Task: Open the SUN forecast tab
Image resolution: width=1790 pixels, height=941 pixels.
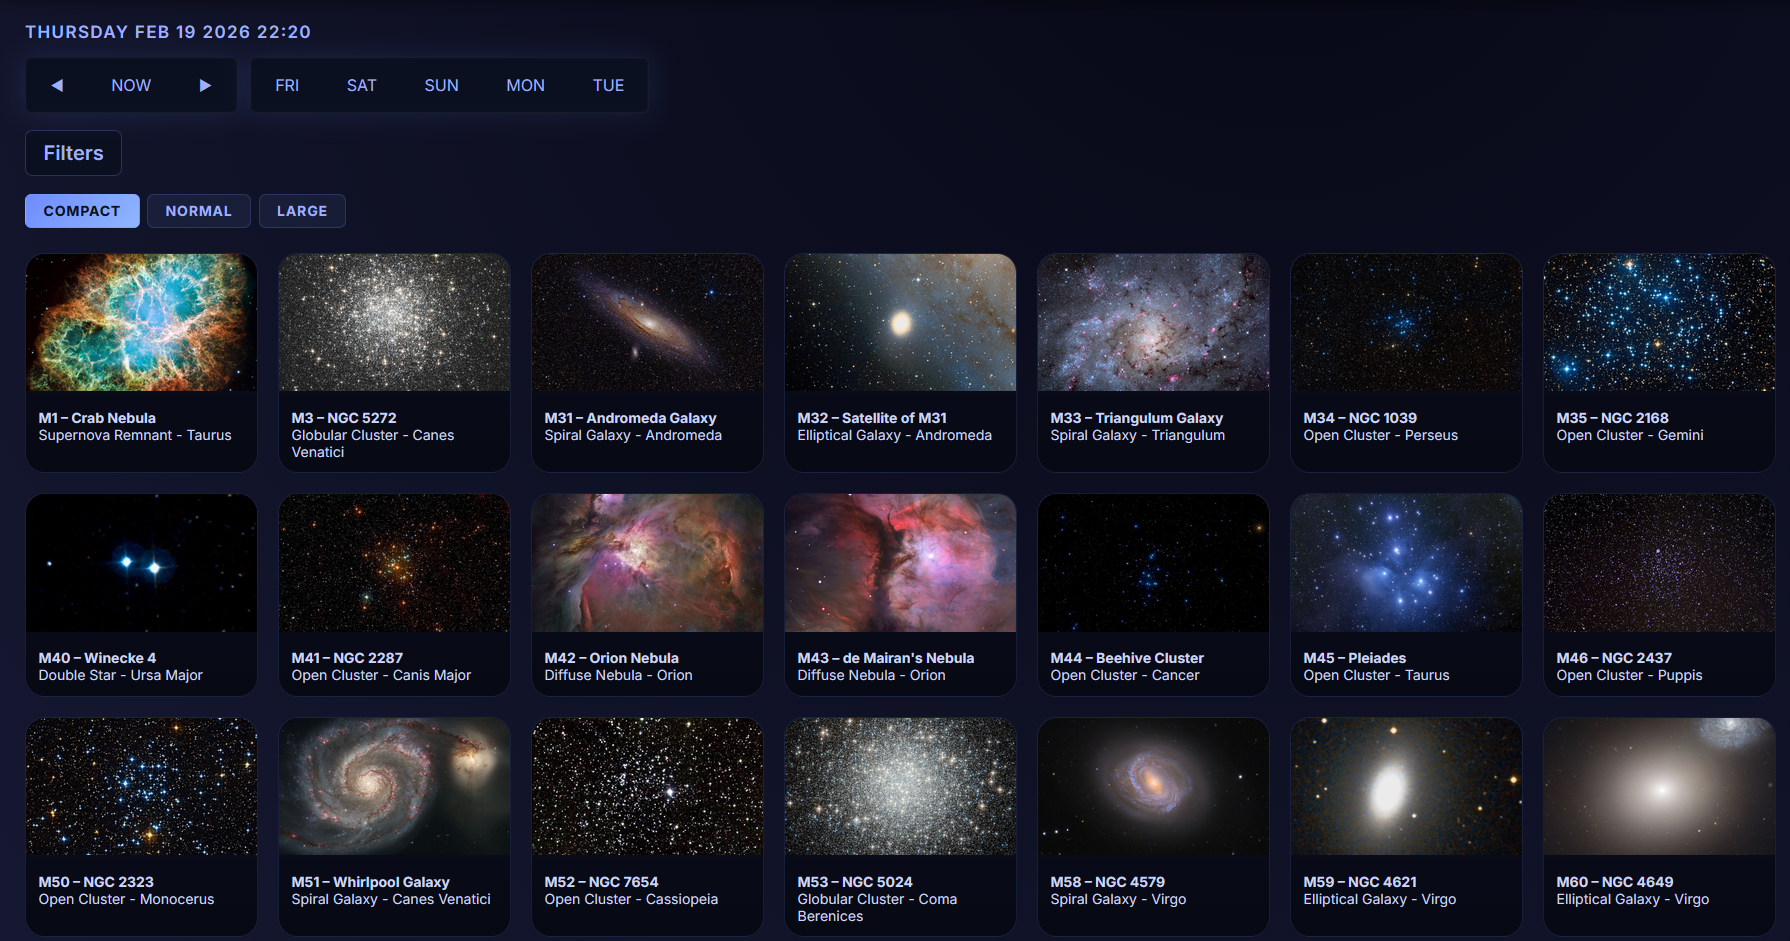Action: point(441,85)
